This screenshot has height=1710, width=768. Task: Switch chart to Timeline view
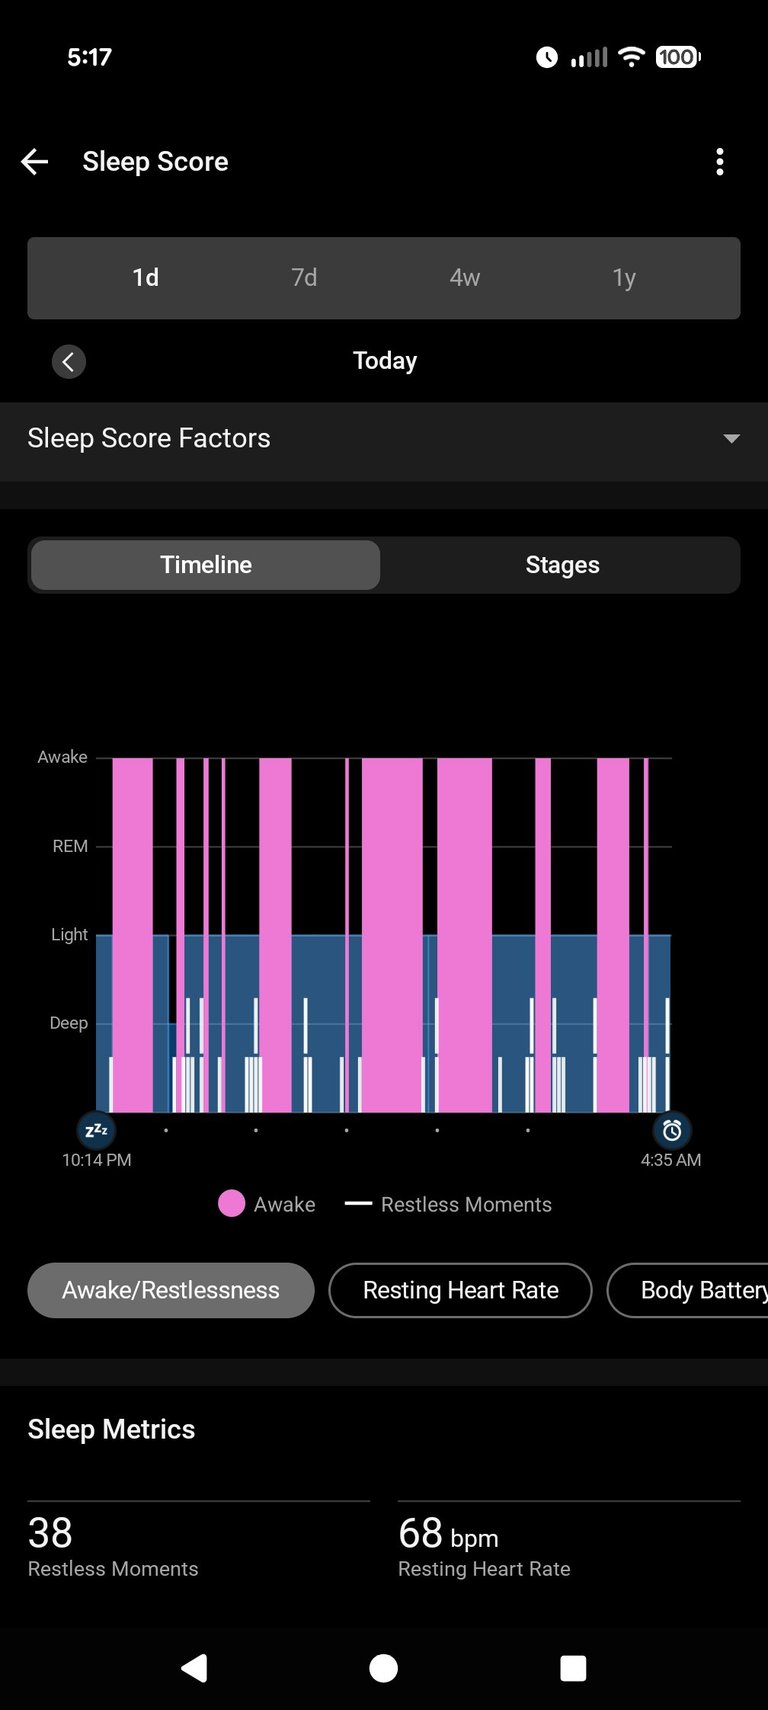coord(206,565)
